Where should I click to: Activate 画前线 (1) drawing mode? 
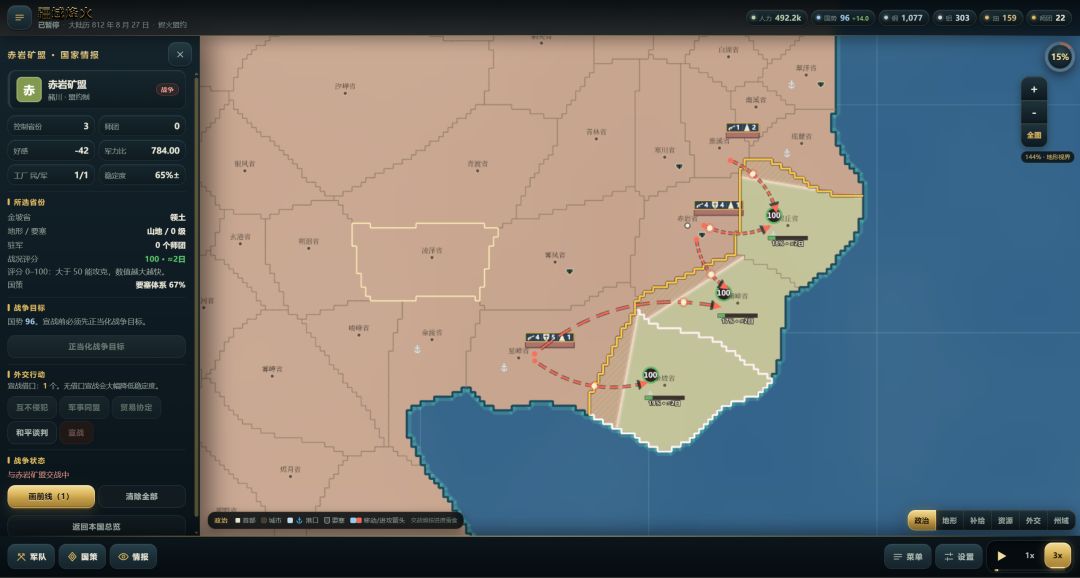[51, 496]
